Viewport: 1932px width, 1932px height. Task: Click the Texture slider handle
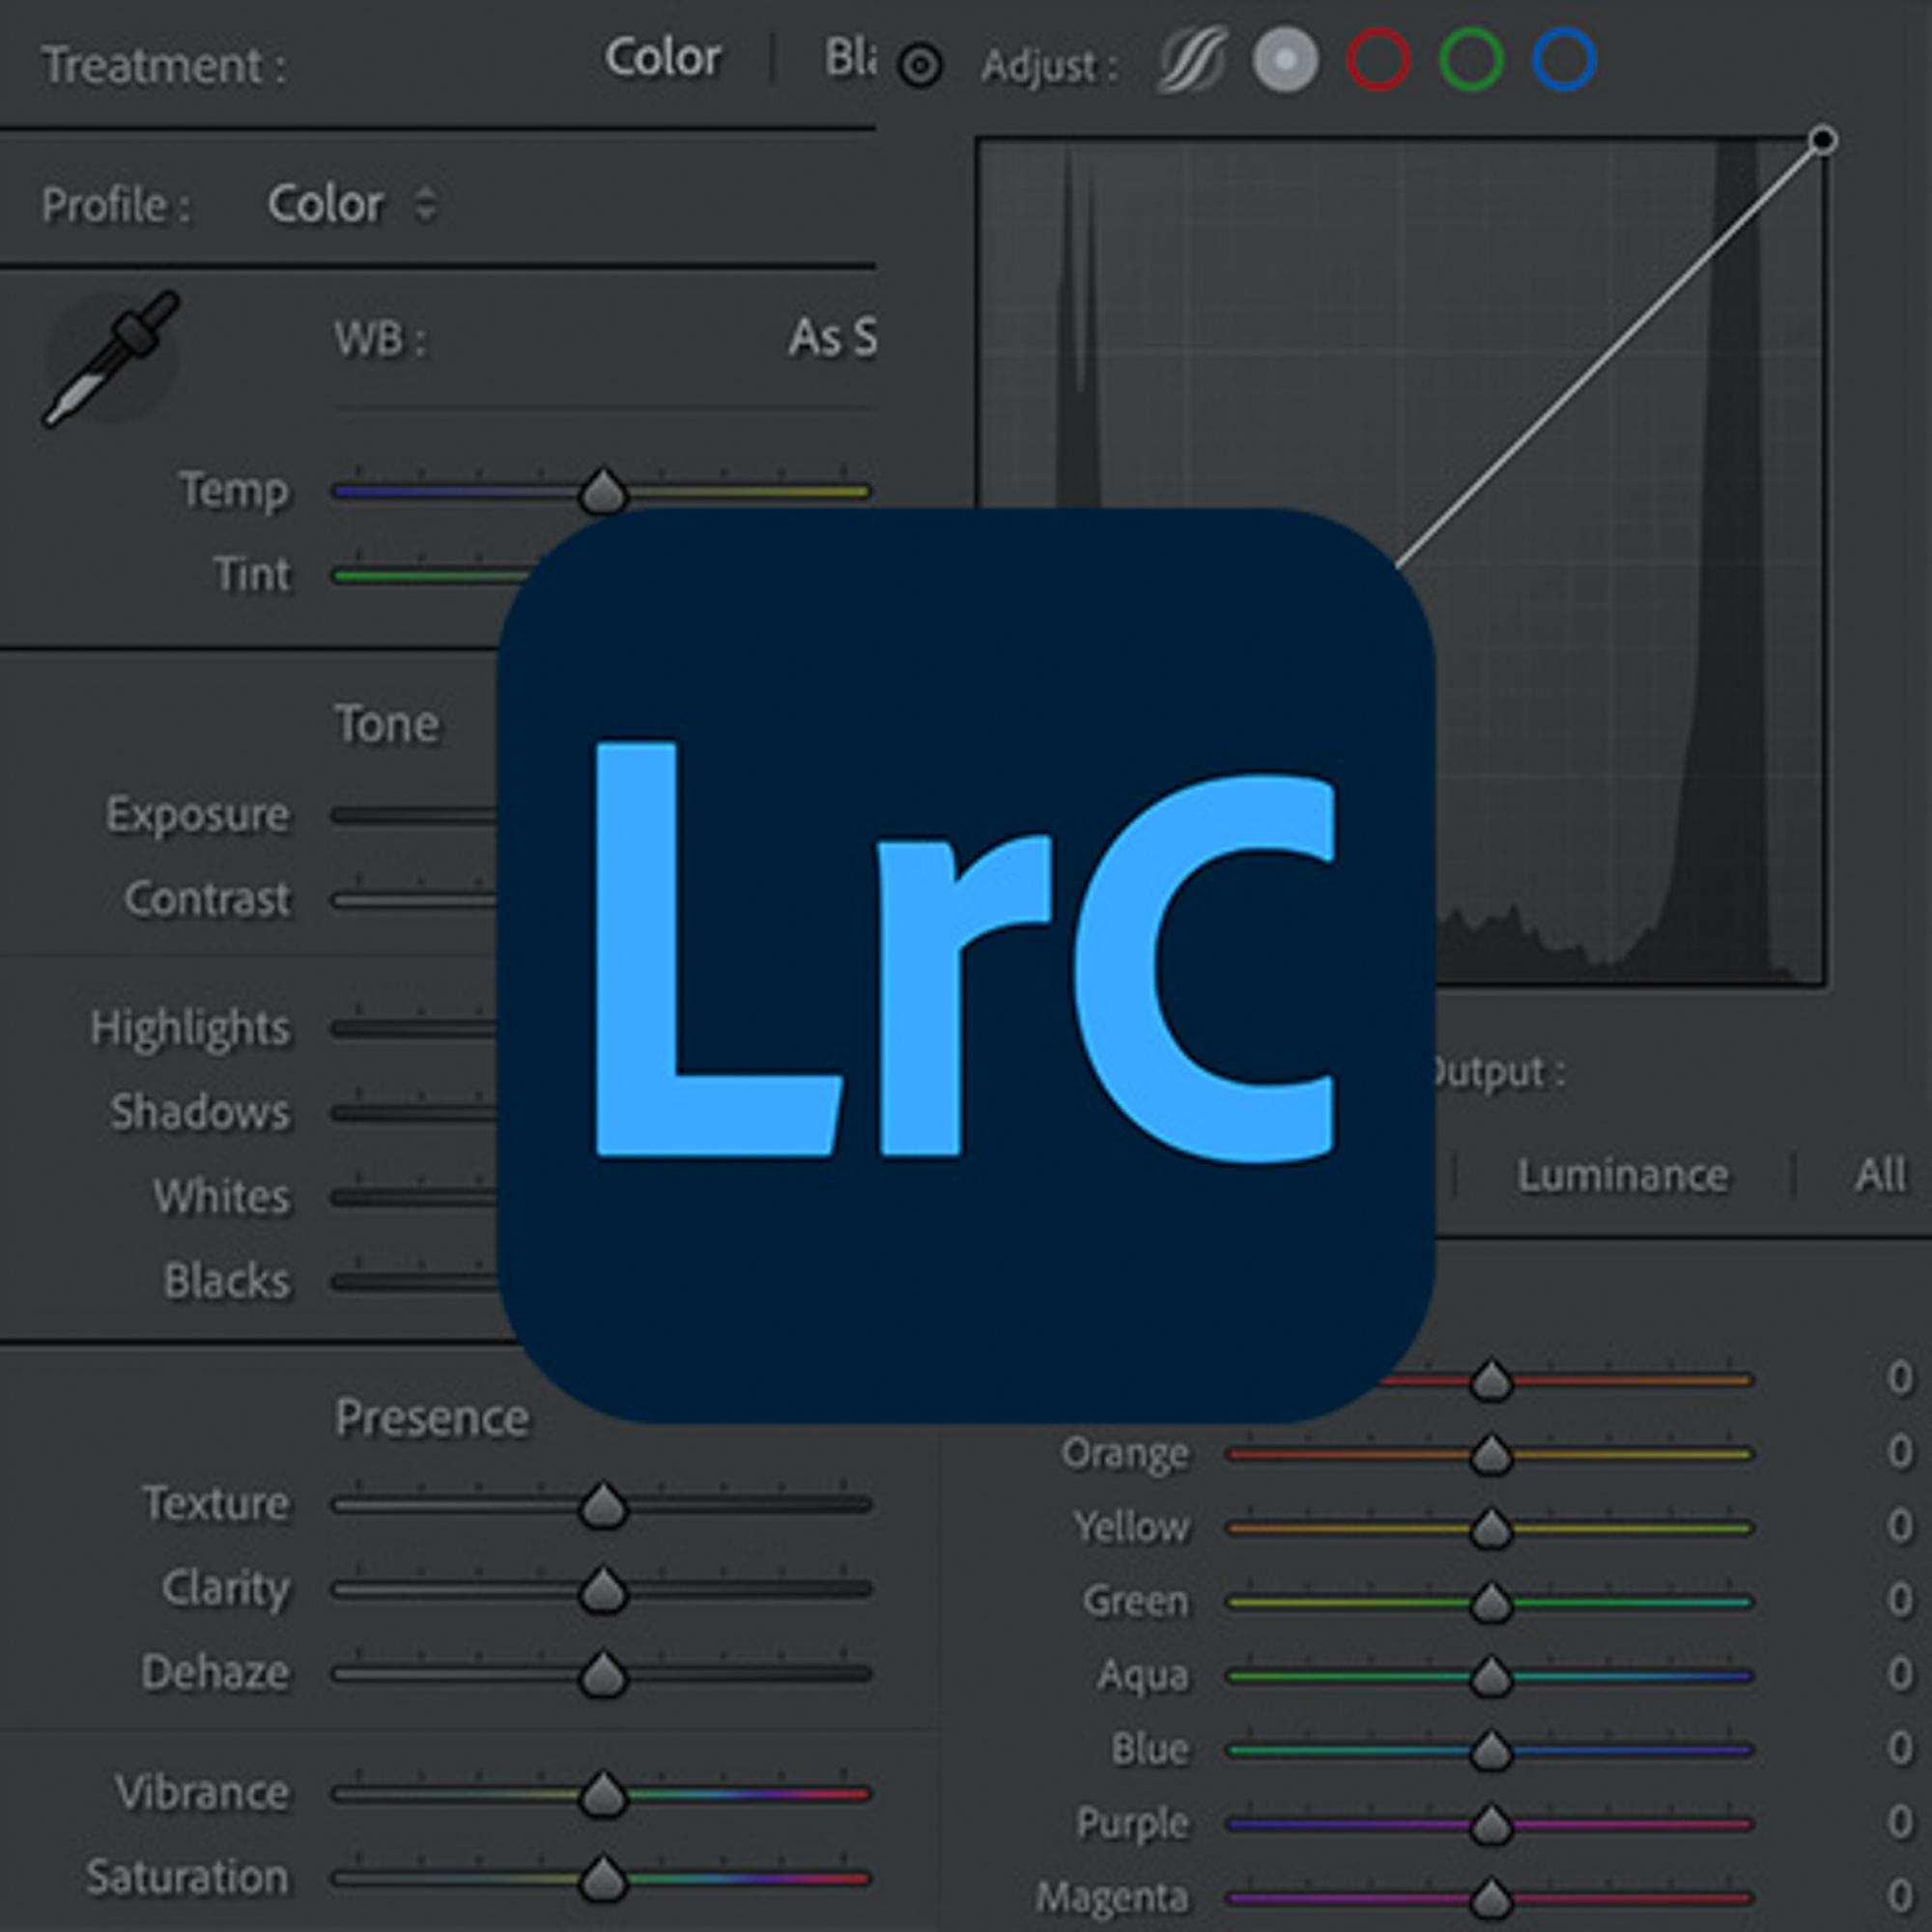coord(603,1504)
